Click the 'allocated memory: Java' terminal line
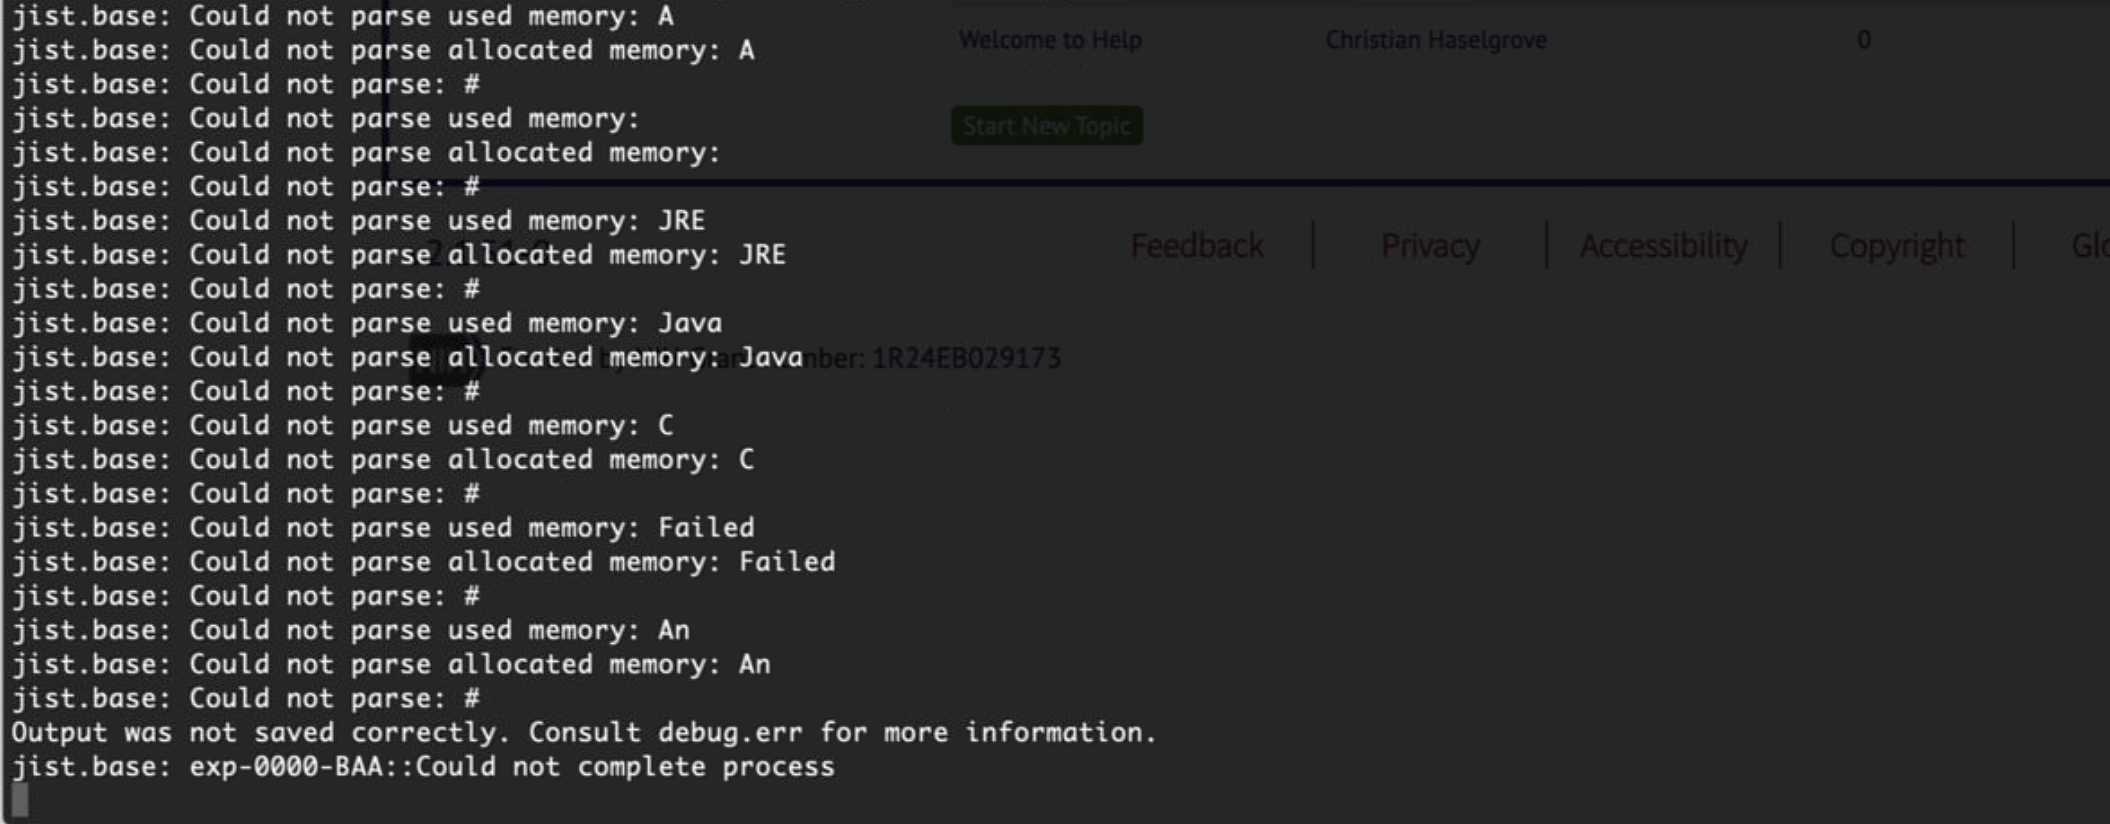This screenshot has width=2110, height=824. tap(406, 358)
